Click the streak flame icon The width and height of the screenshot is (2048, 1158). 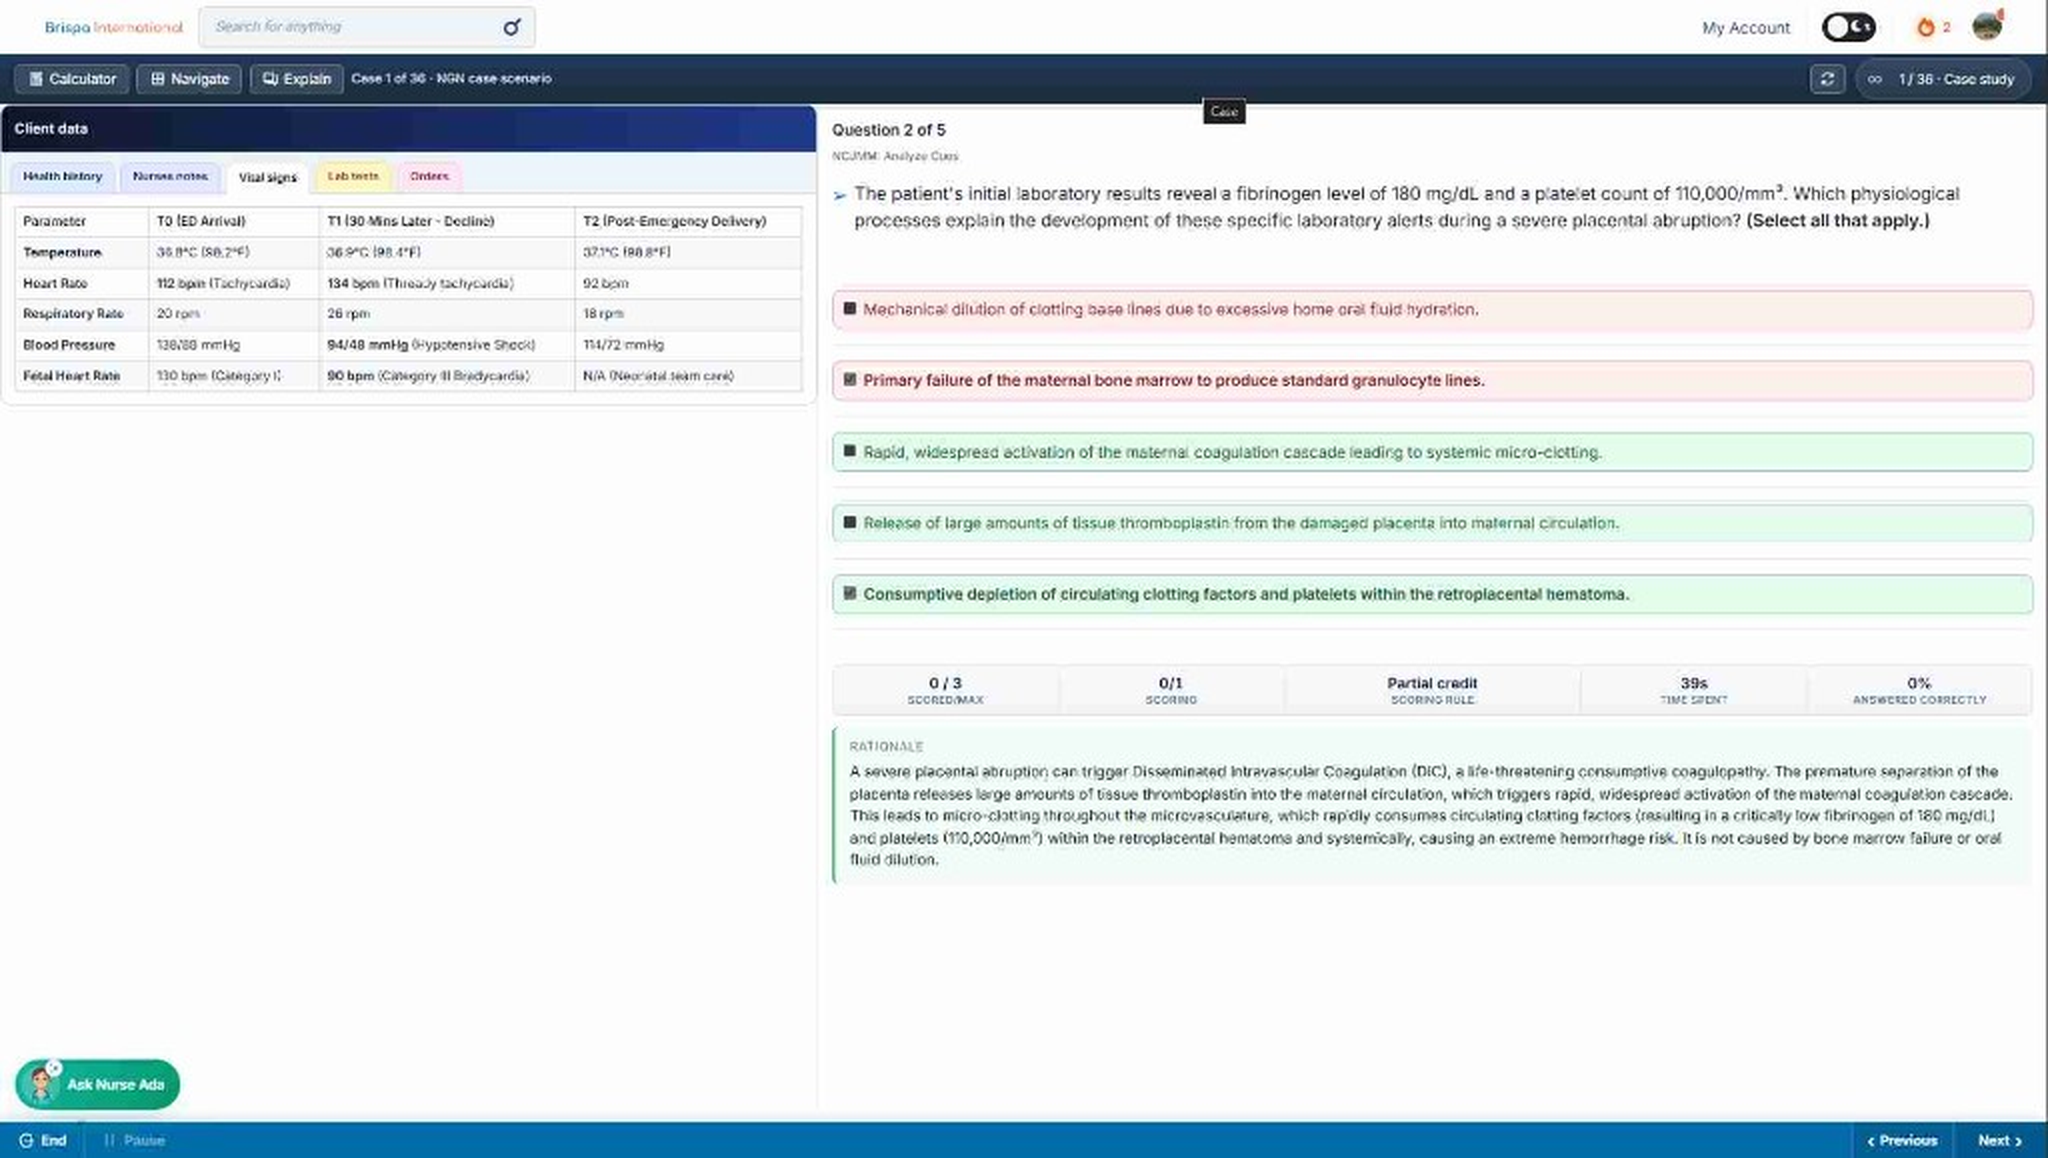[x=1925, y=27]
